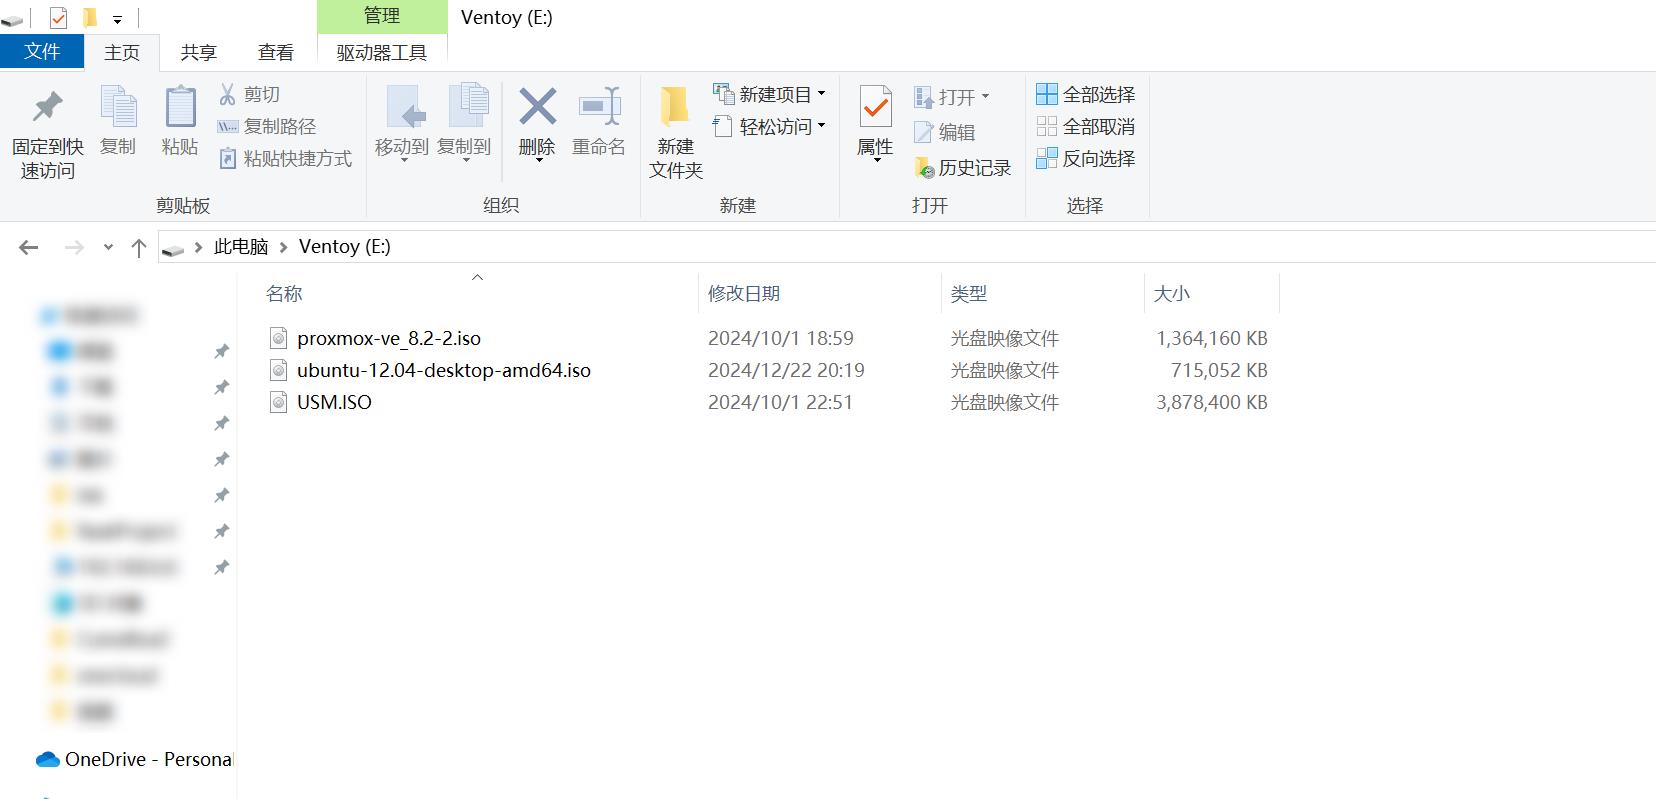Click the 粘贴 clipboard icon

180,107
